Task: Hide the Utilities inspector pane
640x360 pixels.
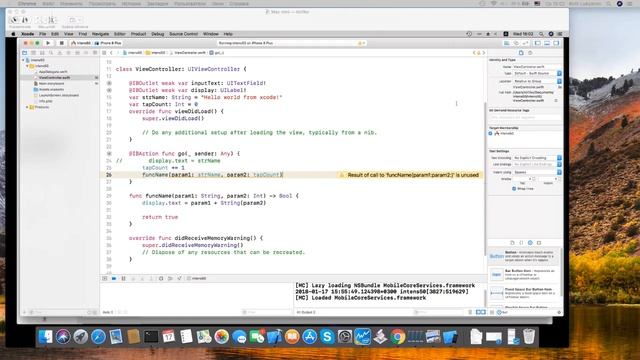Action: click(x=556, y=43)
